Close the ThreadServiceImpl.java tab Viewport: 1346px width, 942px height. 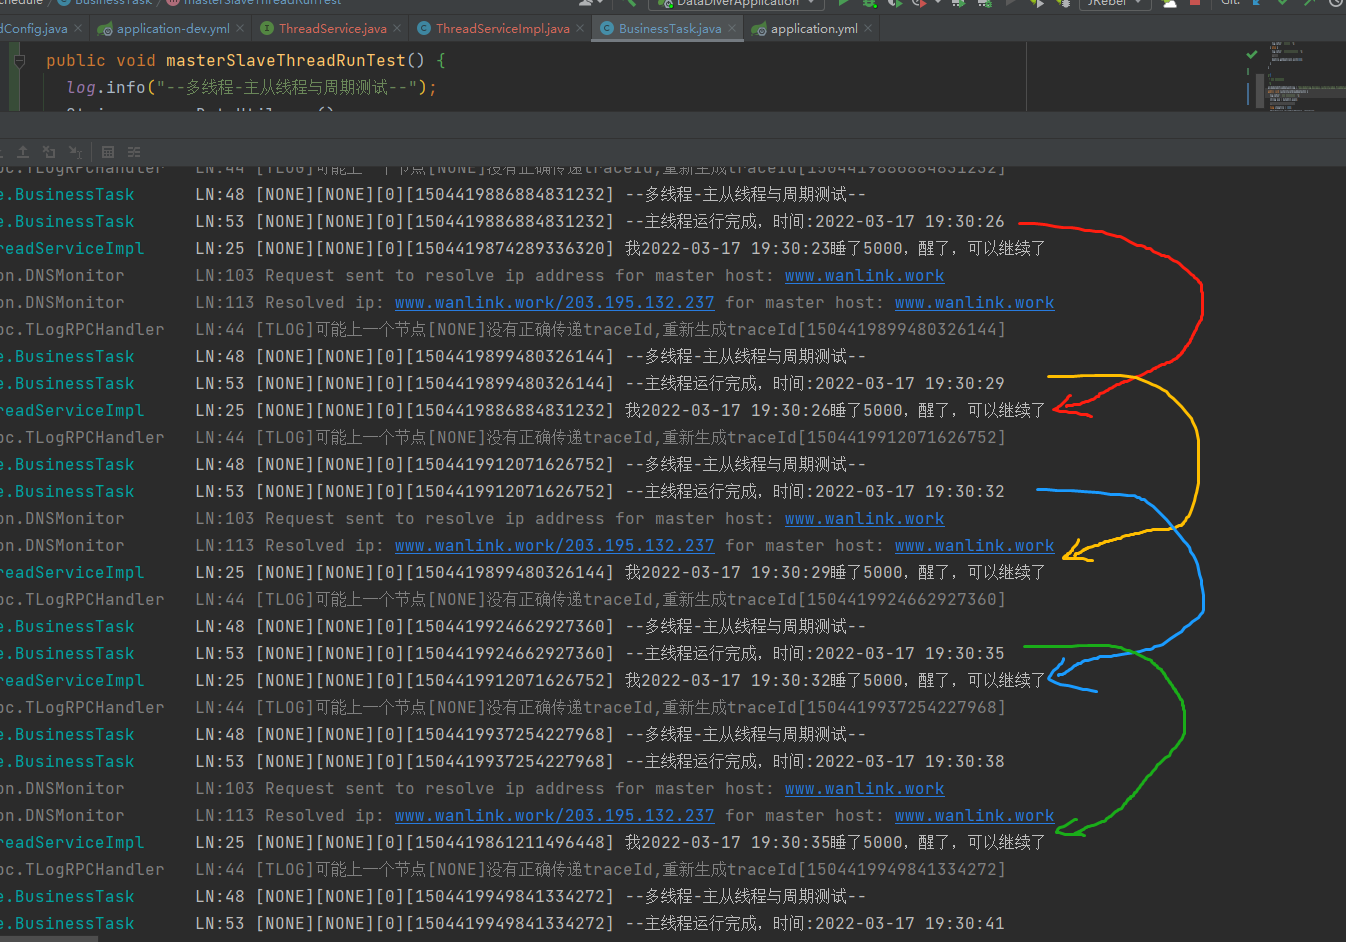(580, 29)
